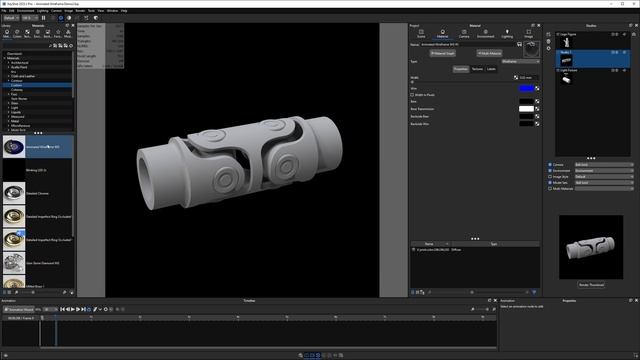This screenshot has width=640, height=360.
Task: Select the Gem Stones folder
Action: pos(19,99)
